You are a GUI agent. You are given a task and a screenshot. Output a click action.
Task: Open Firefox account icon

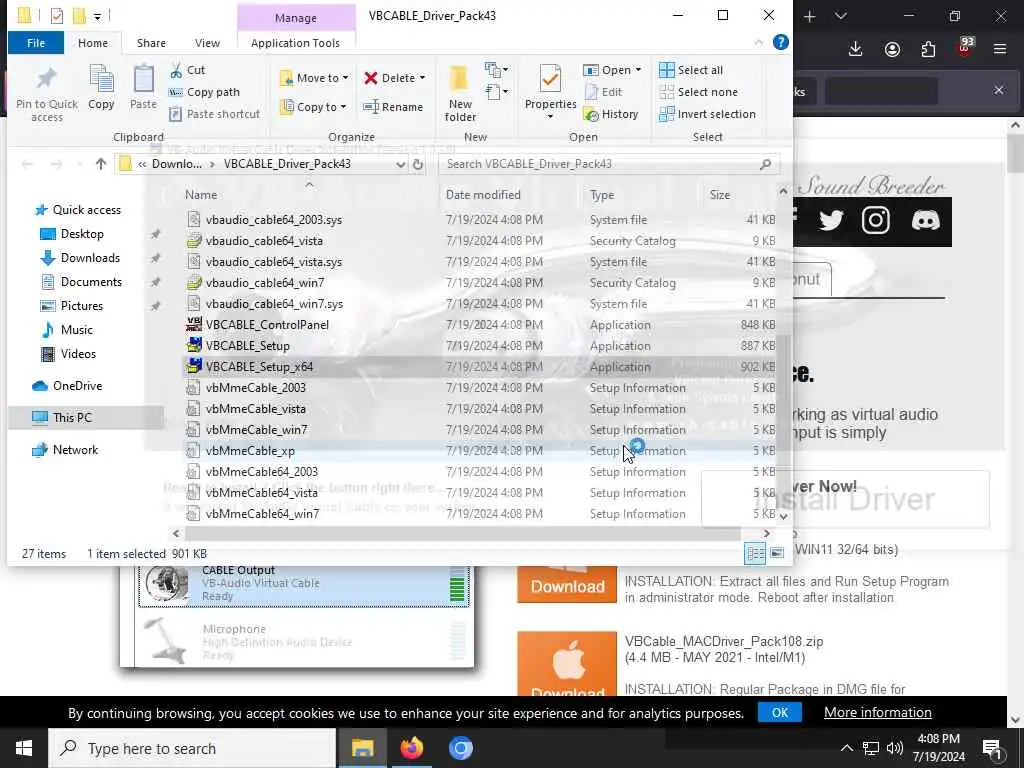892,49
